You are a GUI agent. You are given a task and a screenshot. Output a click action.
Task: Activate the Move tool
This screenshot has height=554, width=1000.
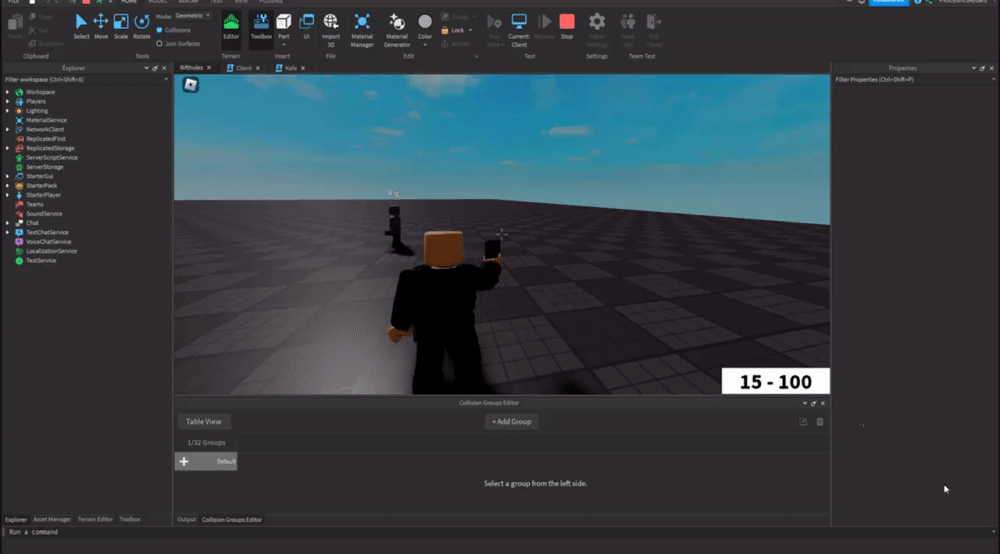[x=101, y=27]
